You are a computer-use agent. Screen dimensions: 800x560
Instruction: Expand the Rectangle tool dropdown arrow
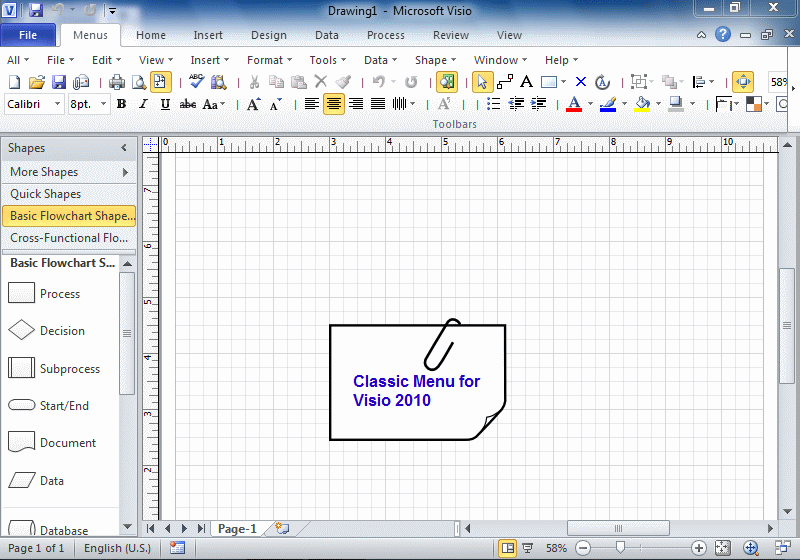pos(563,82)
